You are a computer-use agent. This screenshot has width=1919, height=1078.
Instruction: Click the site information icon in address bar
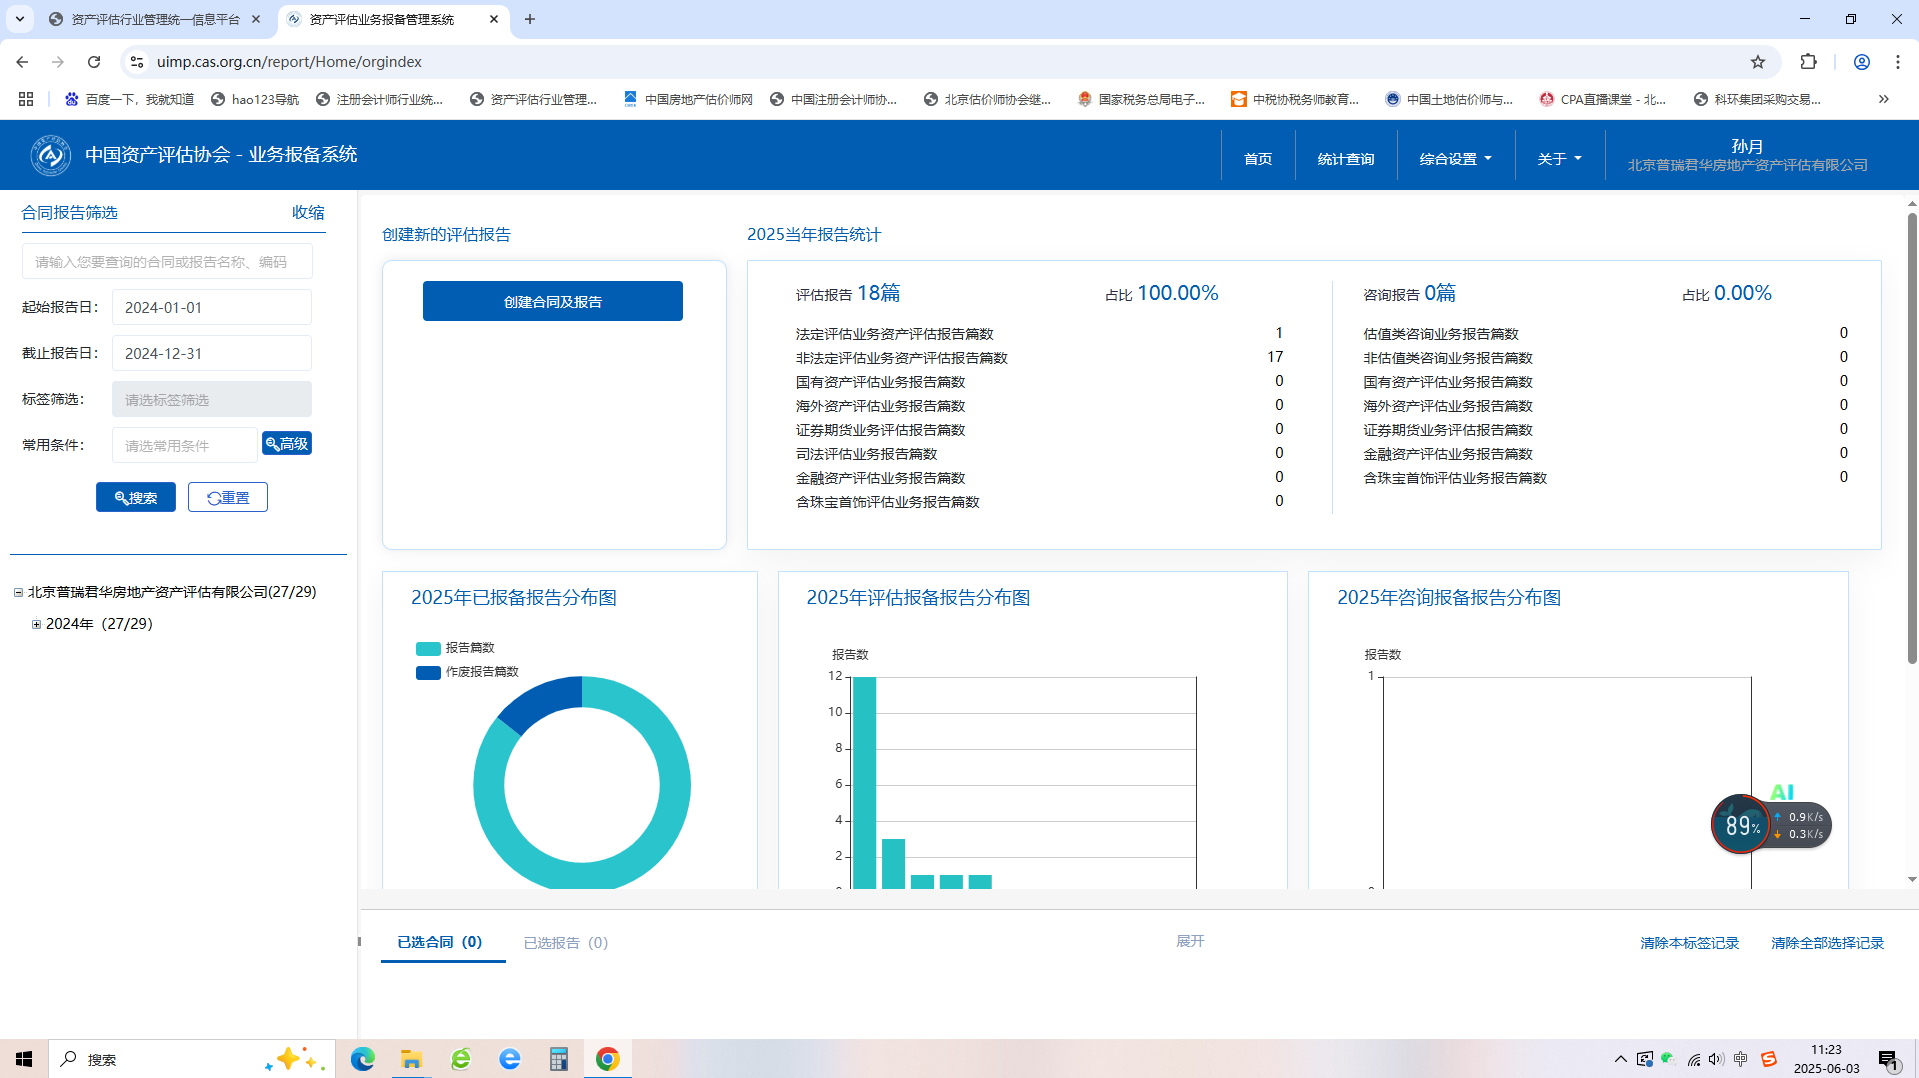pos(137,62)
